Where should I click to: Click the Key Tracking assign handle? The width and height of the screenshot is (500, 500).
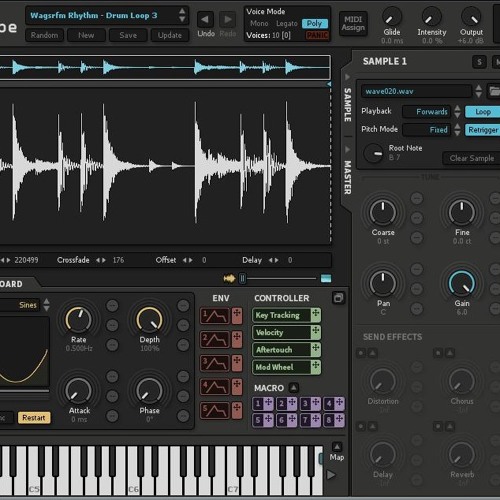[315, 315]
